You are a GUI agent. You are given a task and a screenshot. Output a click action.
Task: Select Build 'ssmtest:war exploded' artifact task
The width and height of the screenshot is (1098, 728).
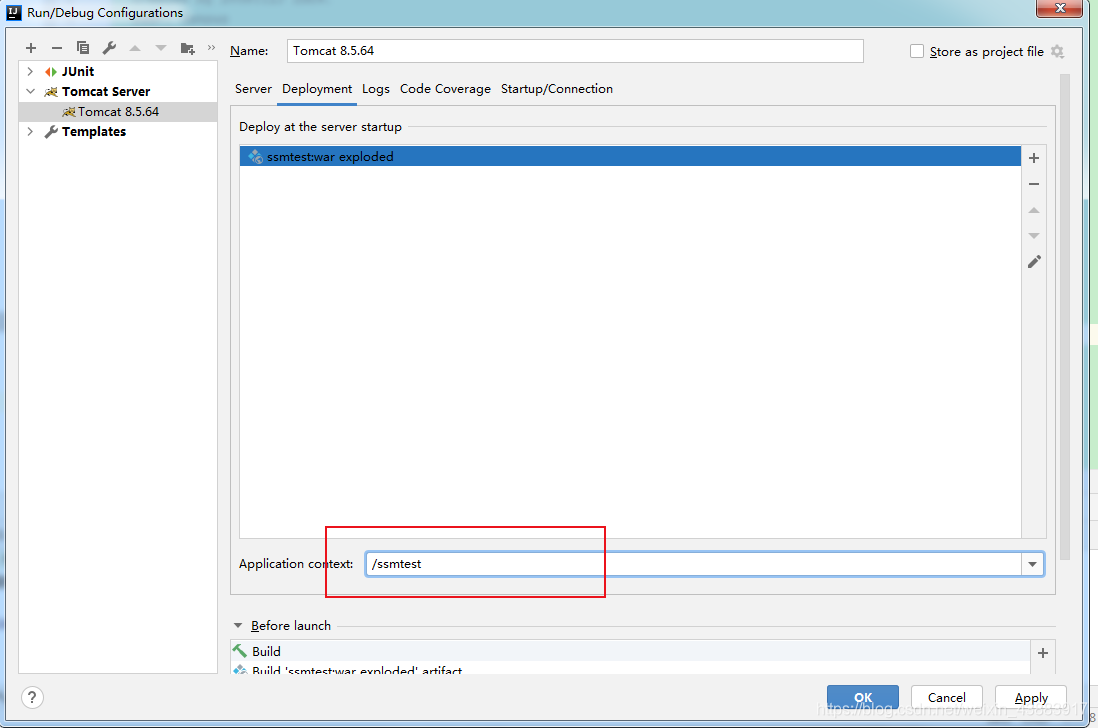pyautogui.click(x=630, y=669)
